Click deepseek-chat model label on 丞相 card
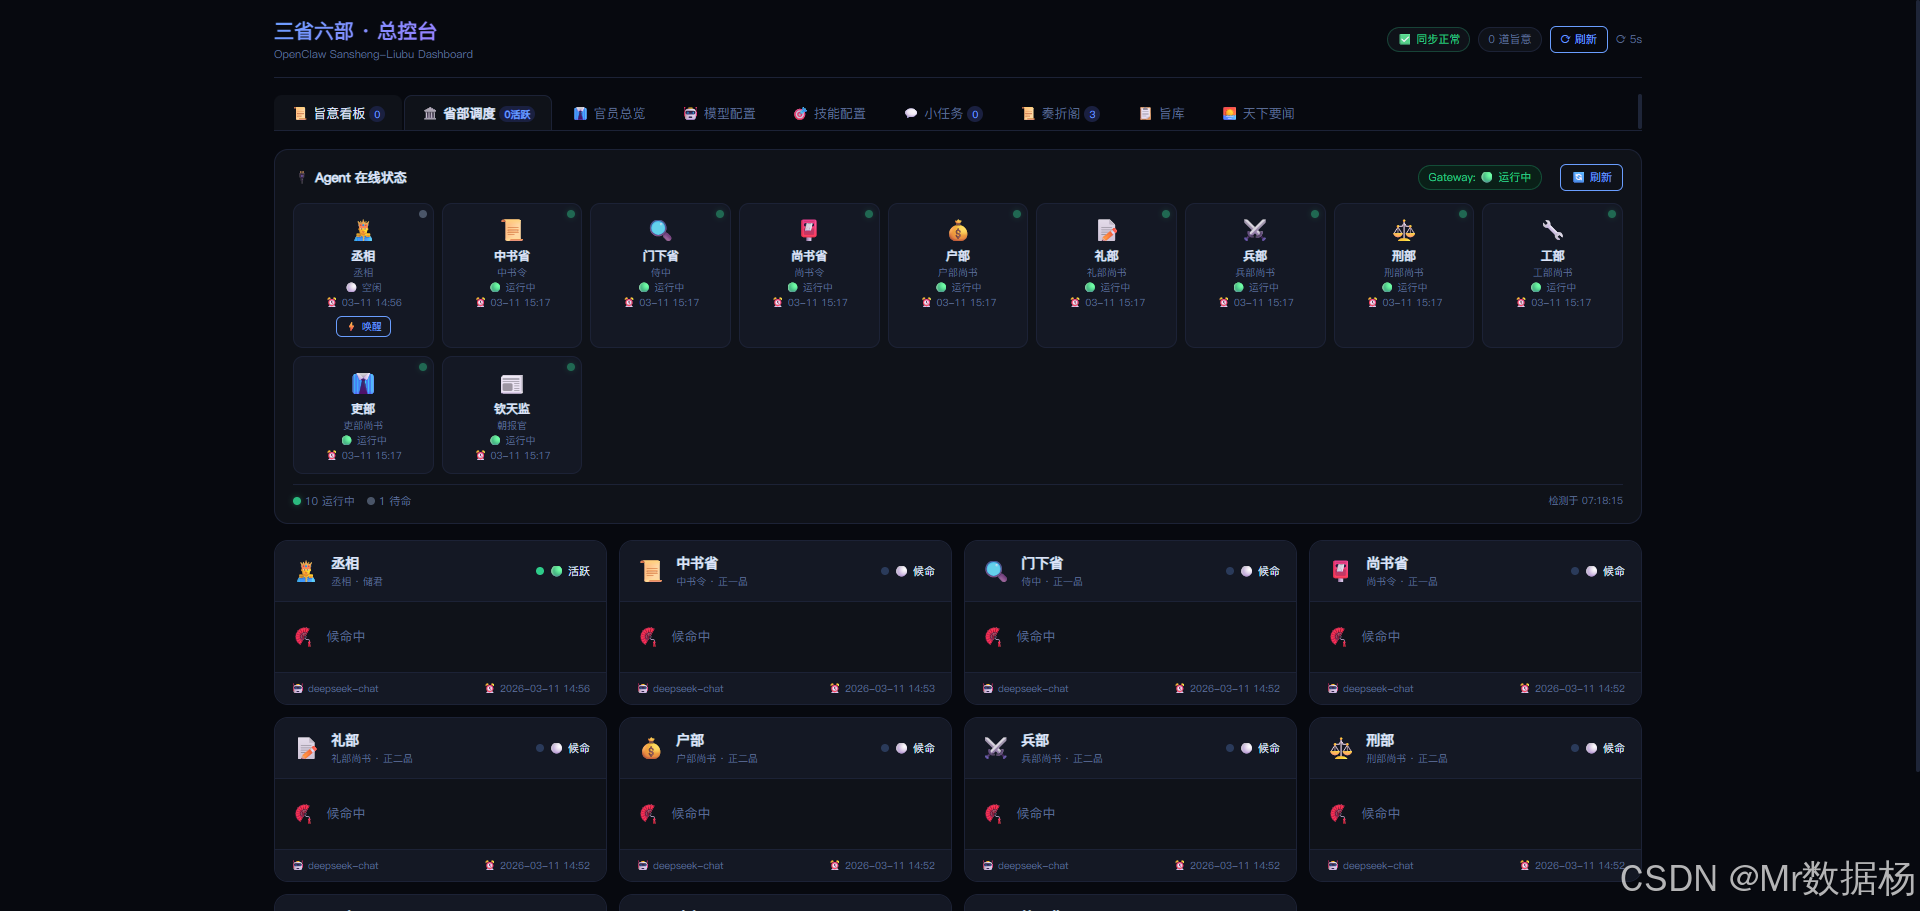This screenshot has height=911, width=1920. click(x=336, y=688)
